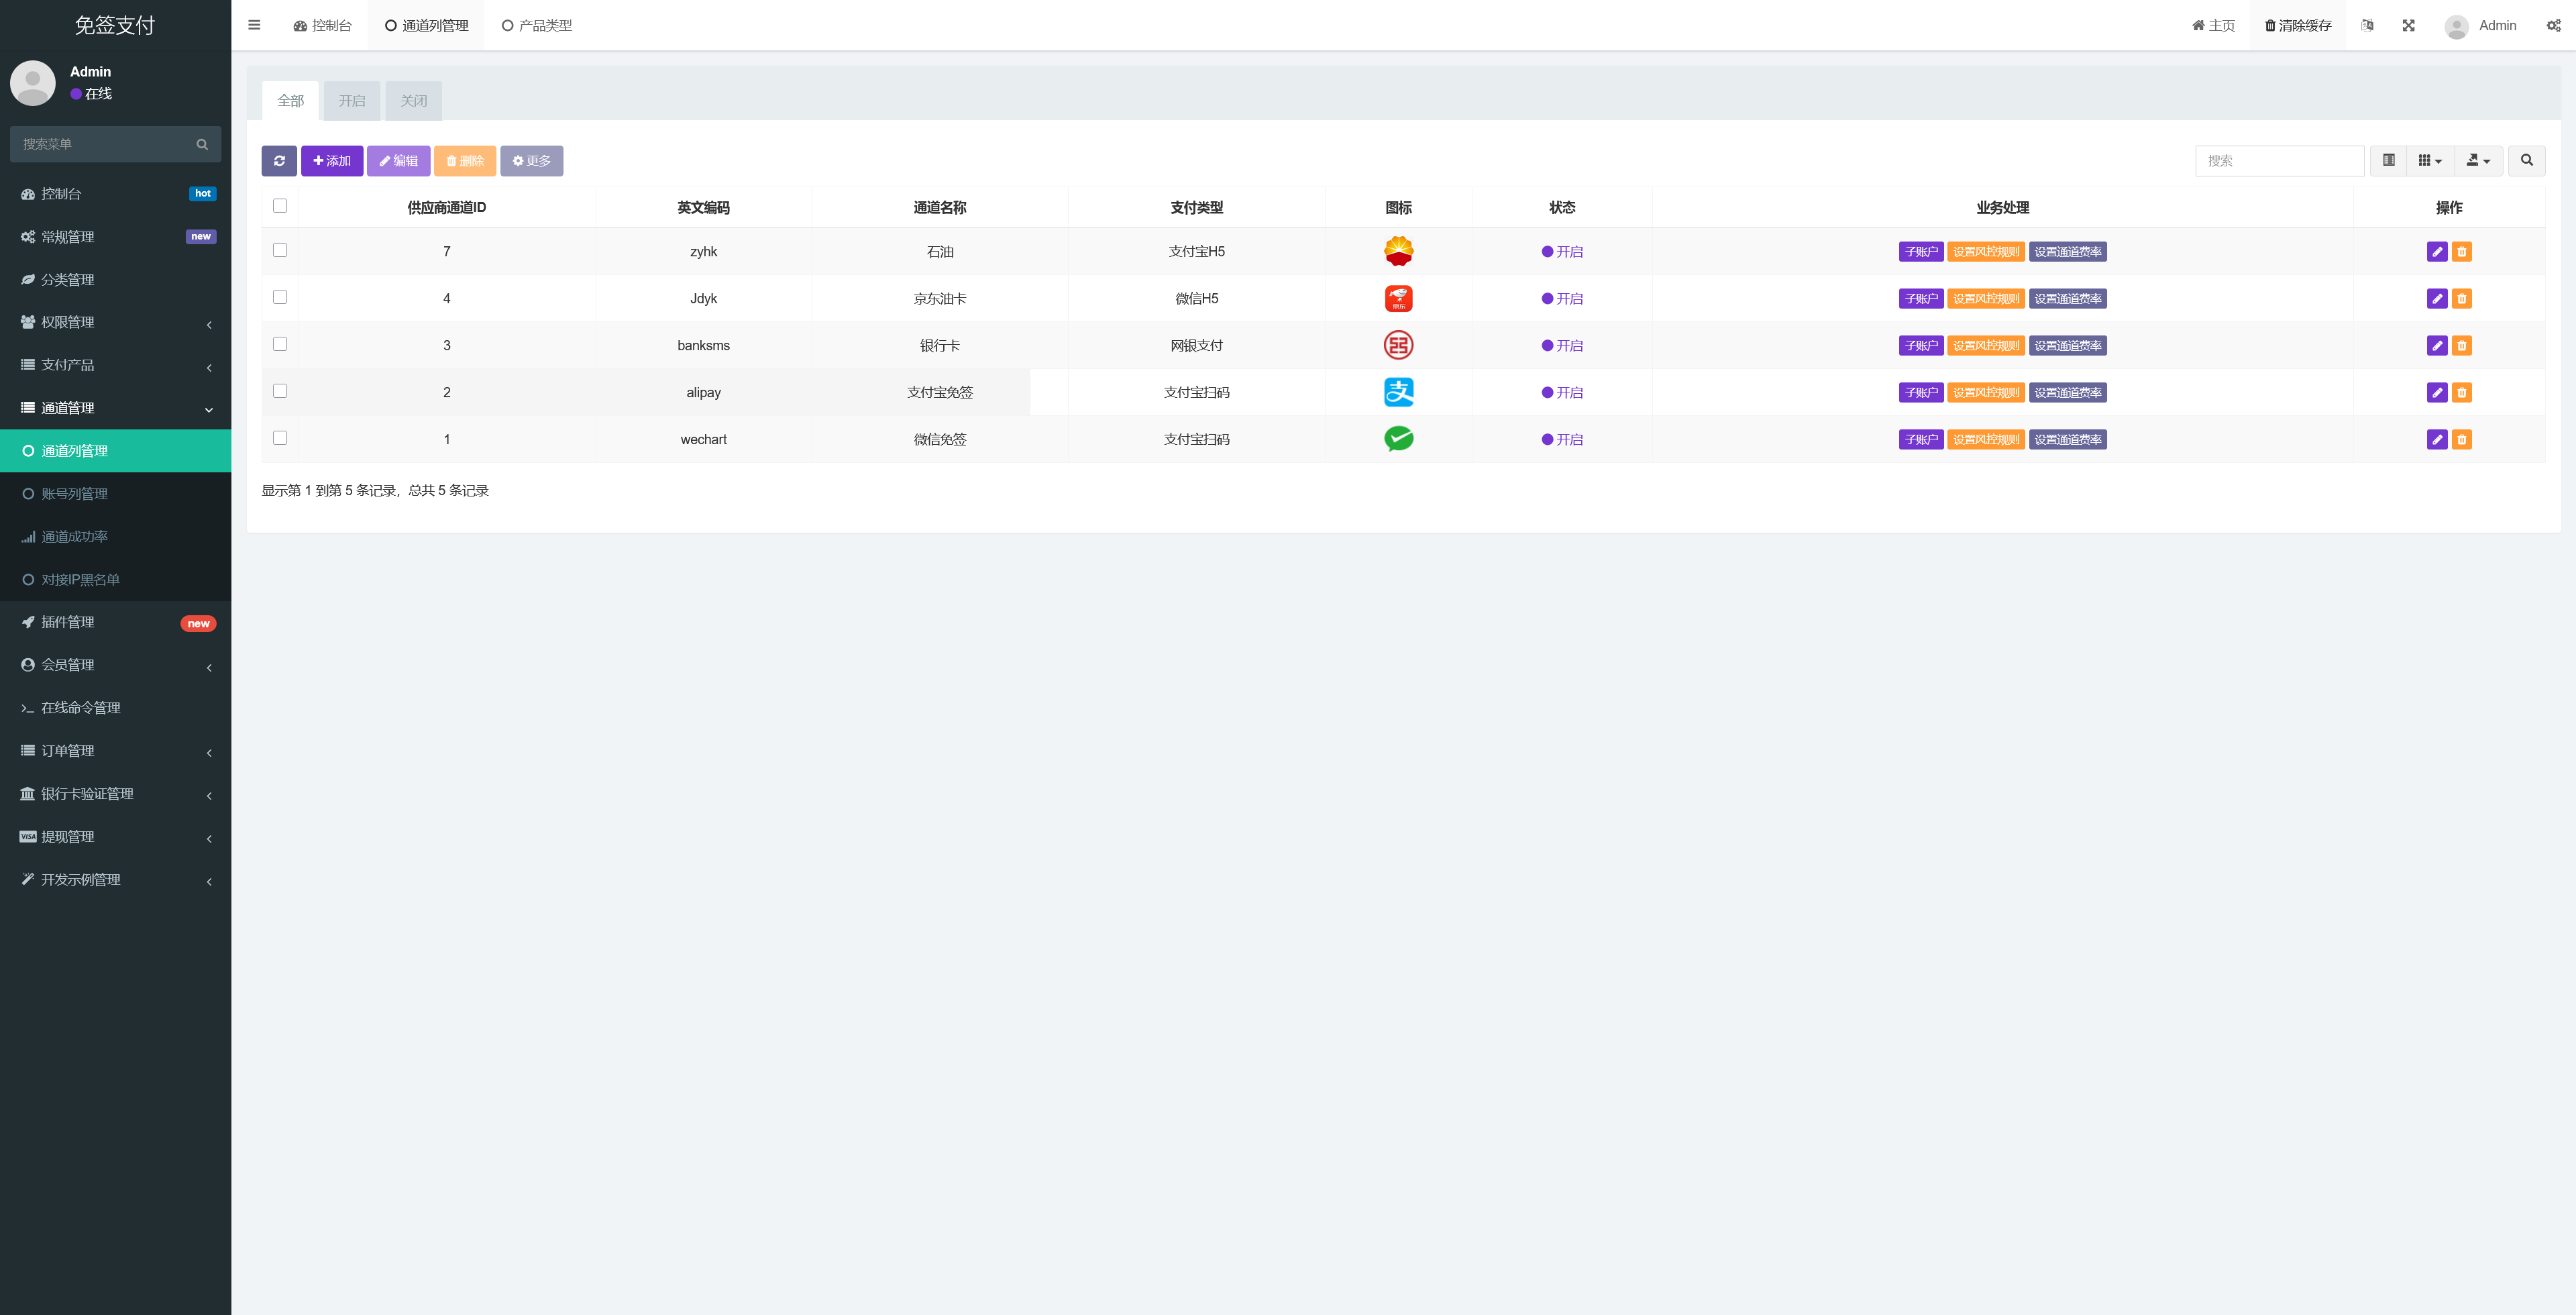Toggle the 开启 status of Jdyk row
This screenshot has width=2576, height=1315.
click(x=1562, y=299)
